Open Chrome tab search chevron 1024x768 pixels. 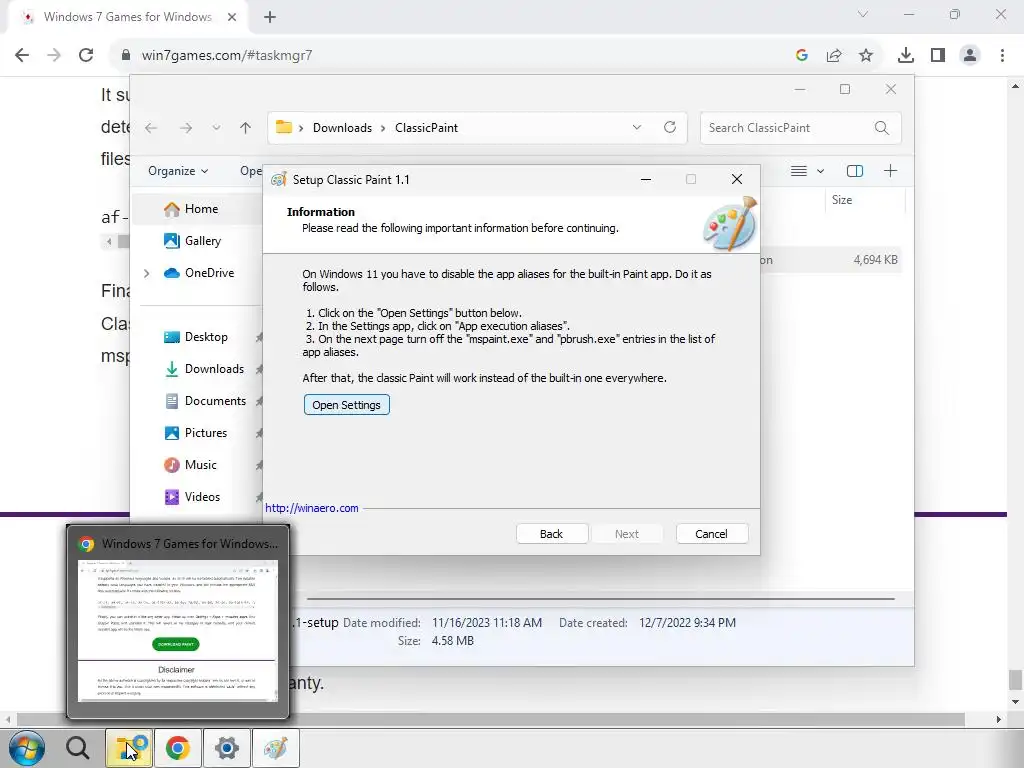tap(863, 14)
